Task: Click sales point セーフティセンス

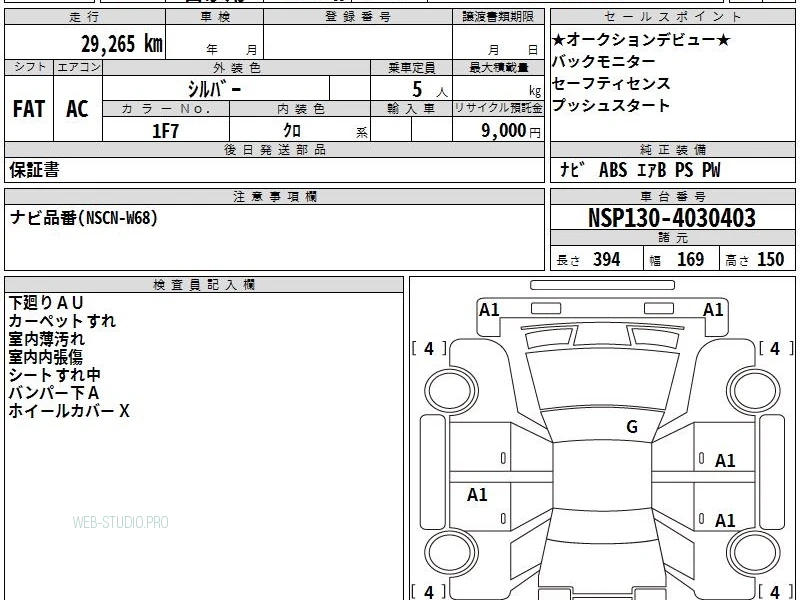Action: 611,83
